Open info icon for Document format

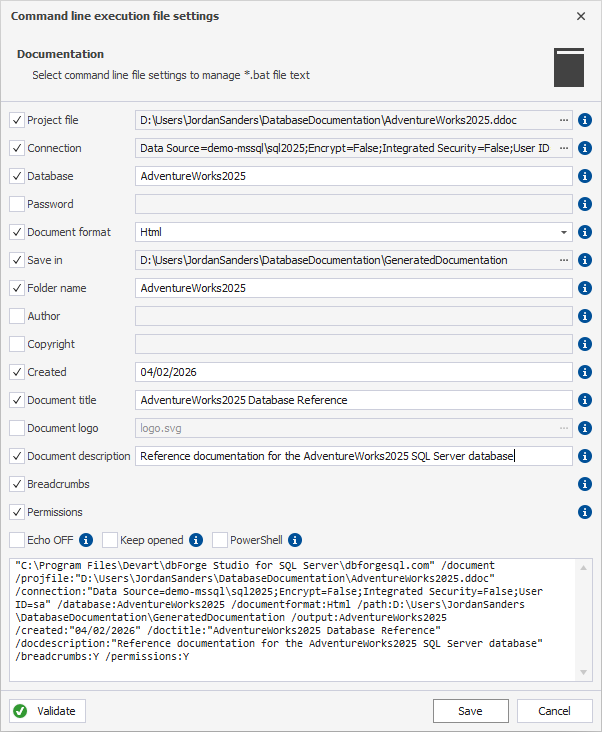point(585,232)
